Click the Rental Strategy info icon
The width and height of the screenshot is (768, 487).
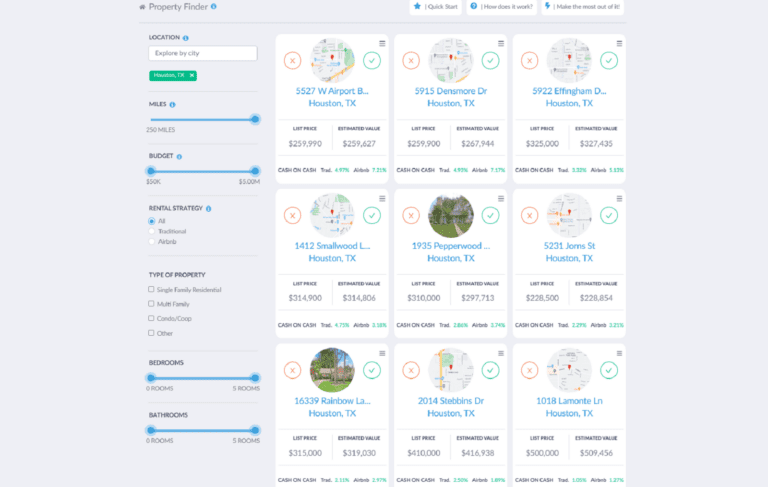tap(208, 209)
